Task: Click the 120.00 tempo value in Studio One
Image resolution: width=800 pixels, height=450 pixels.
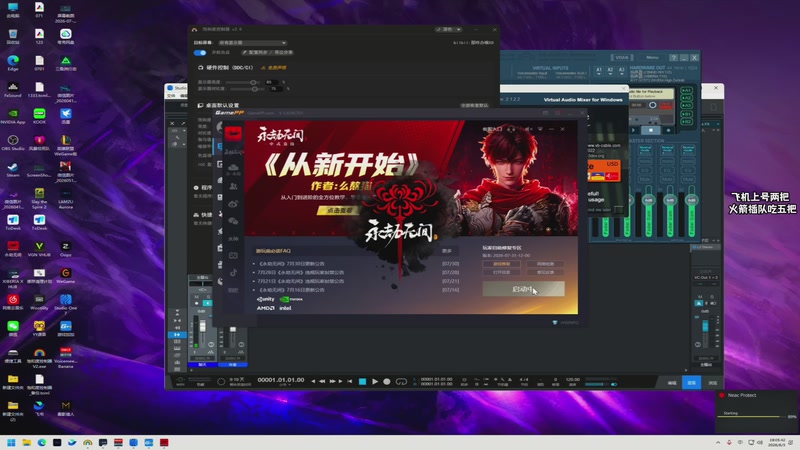Action: tap(572, 380)
